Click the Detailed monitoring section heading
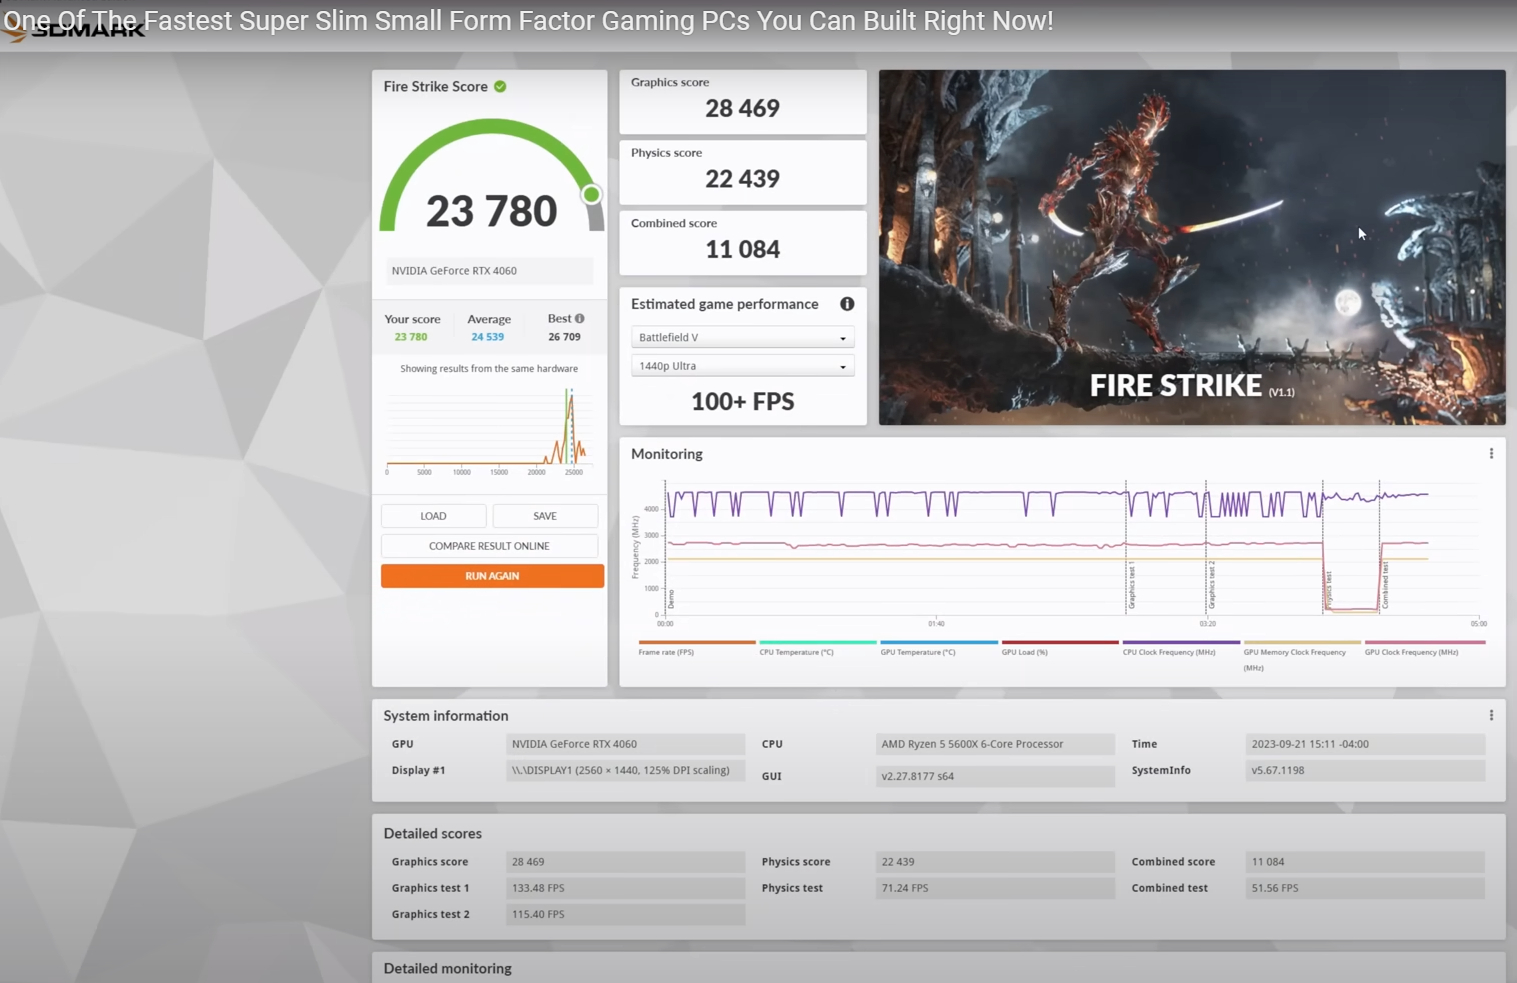 [x=447, y=968]
